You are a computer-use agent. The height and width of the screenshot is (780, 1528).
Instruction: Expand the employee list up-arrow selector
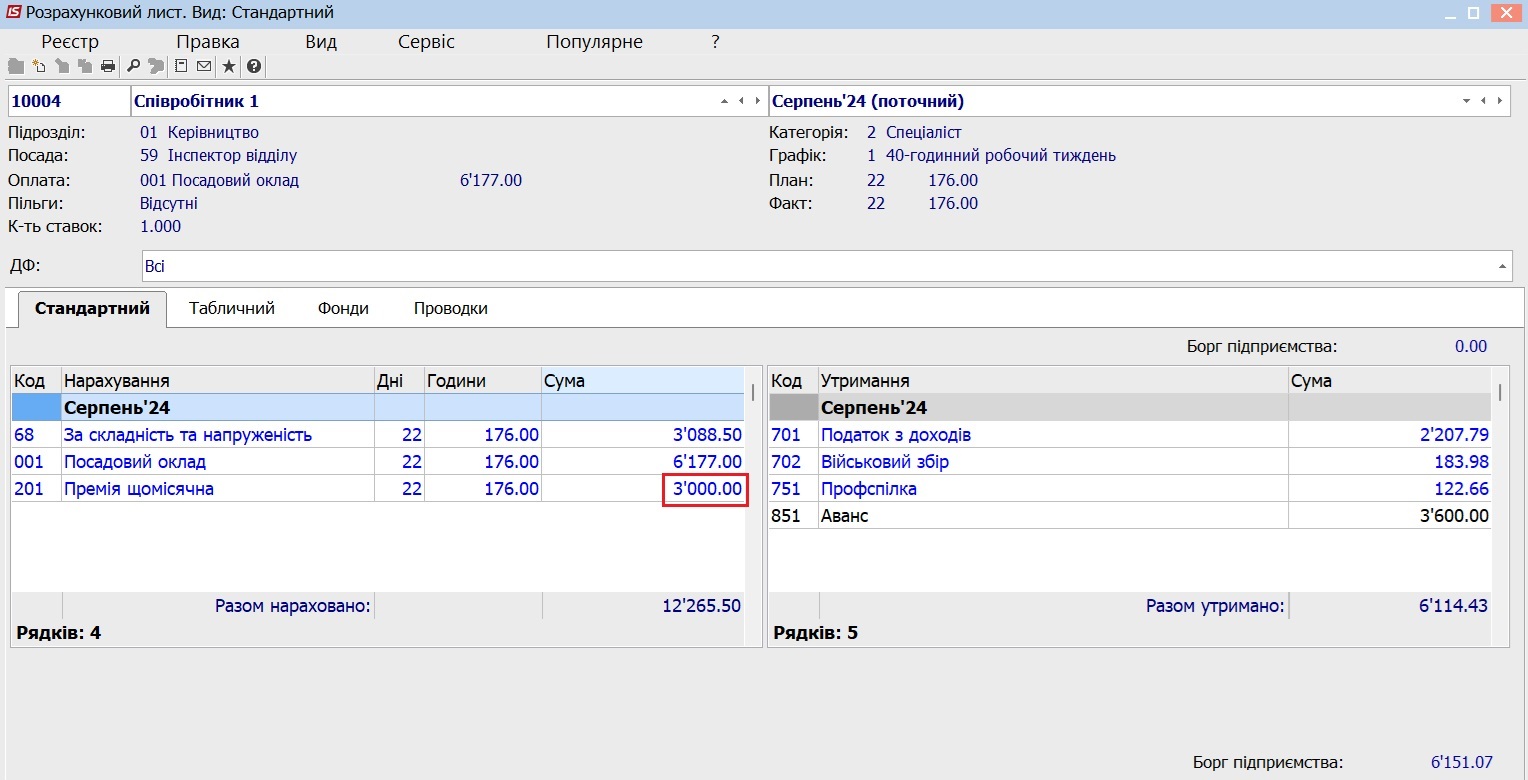pyautogui.click(x=724, y=101)
